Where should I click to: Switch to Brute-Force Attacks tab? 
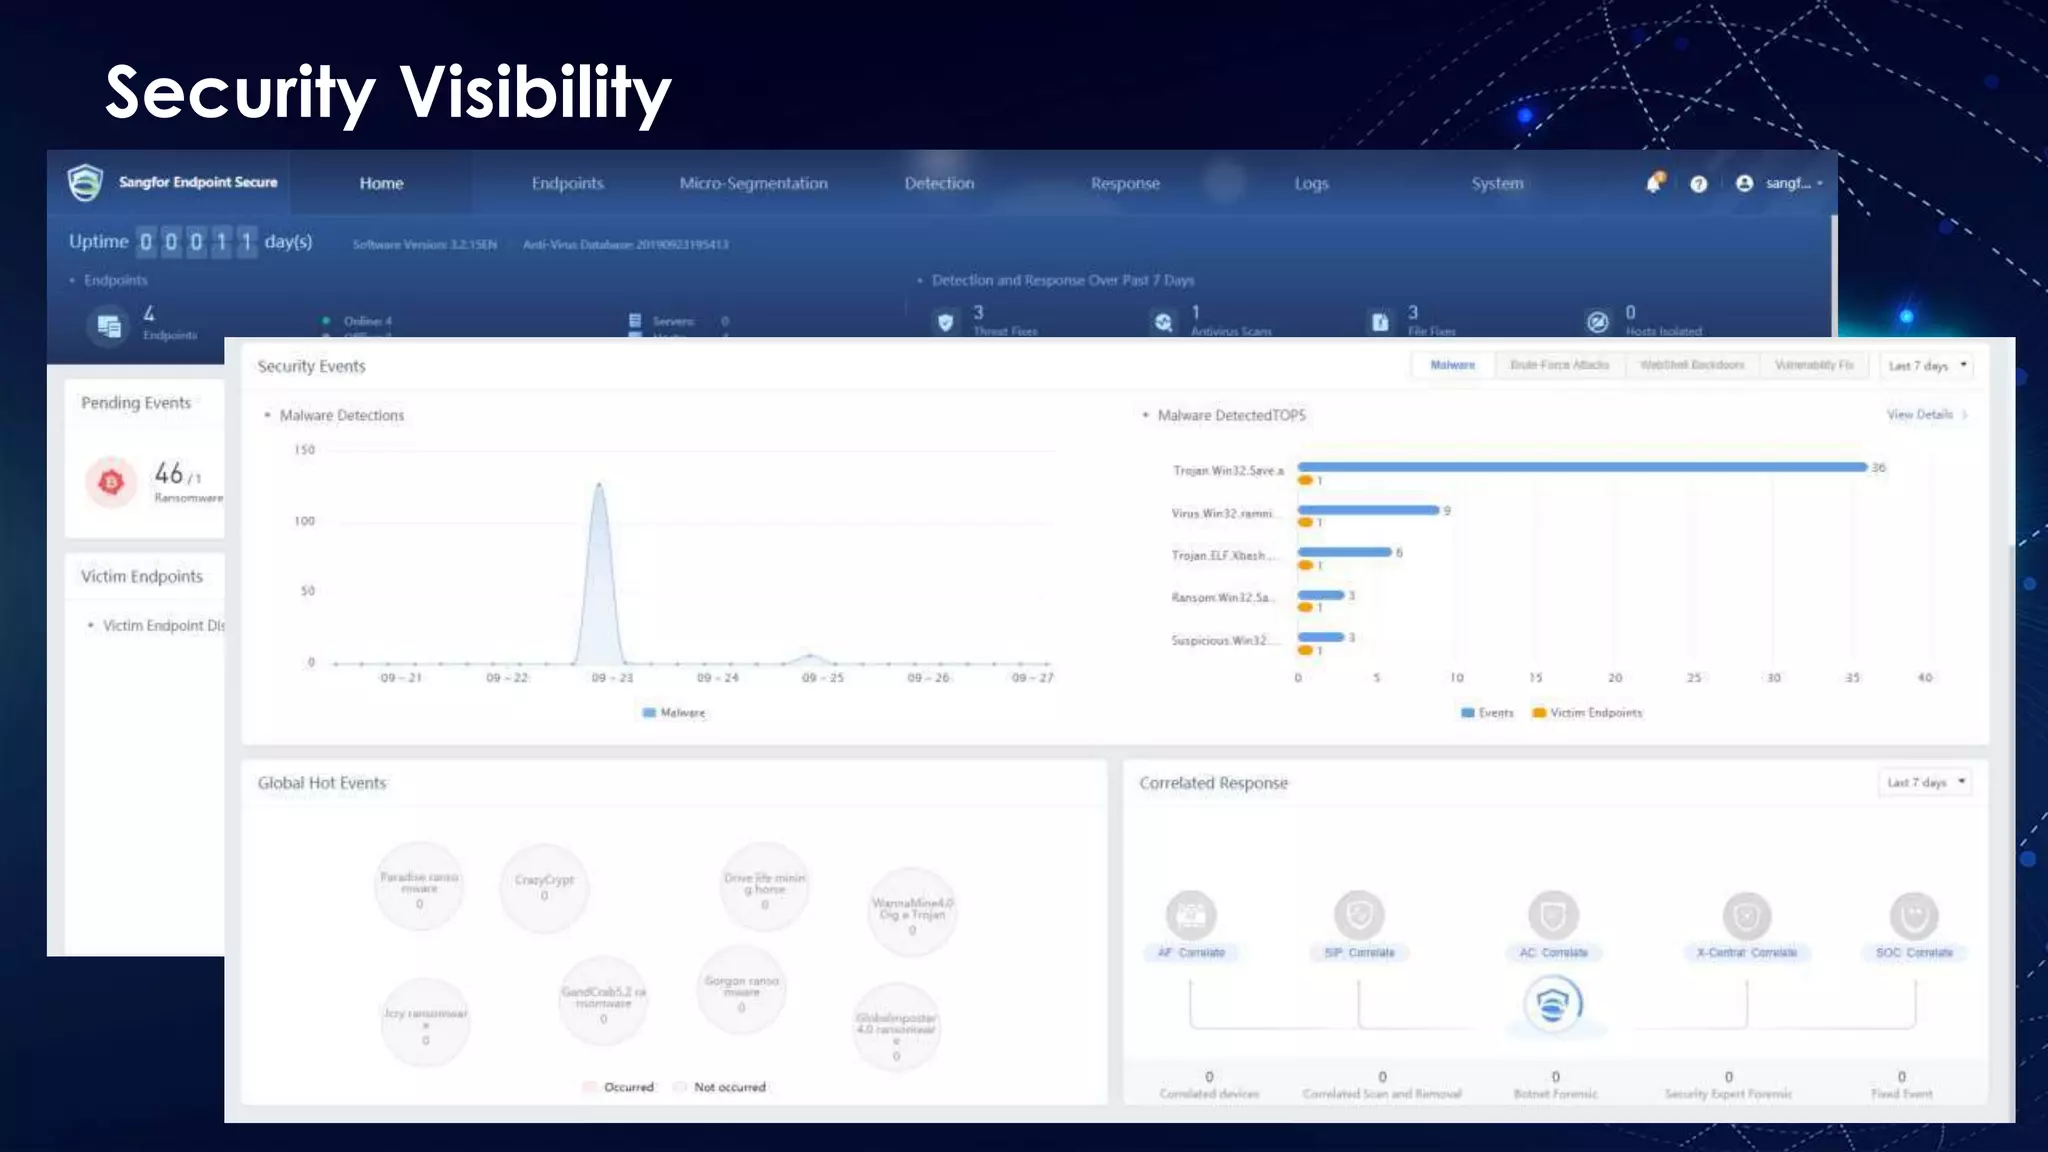click(x=1559, y=365)
